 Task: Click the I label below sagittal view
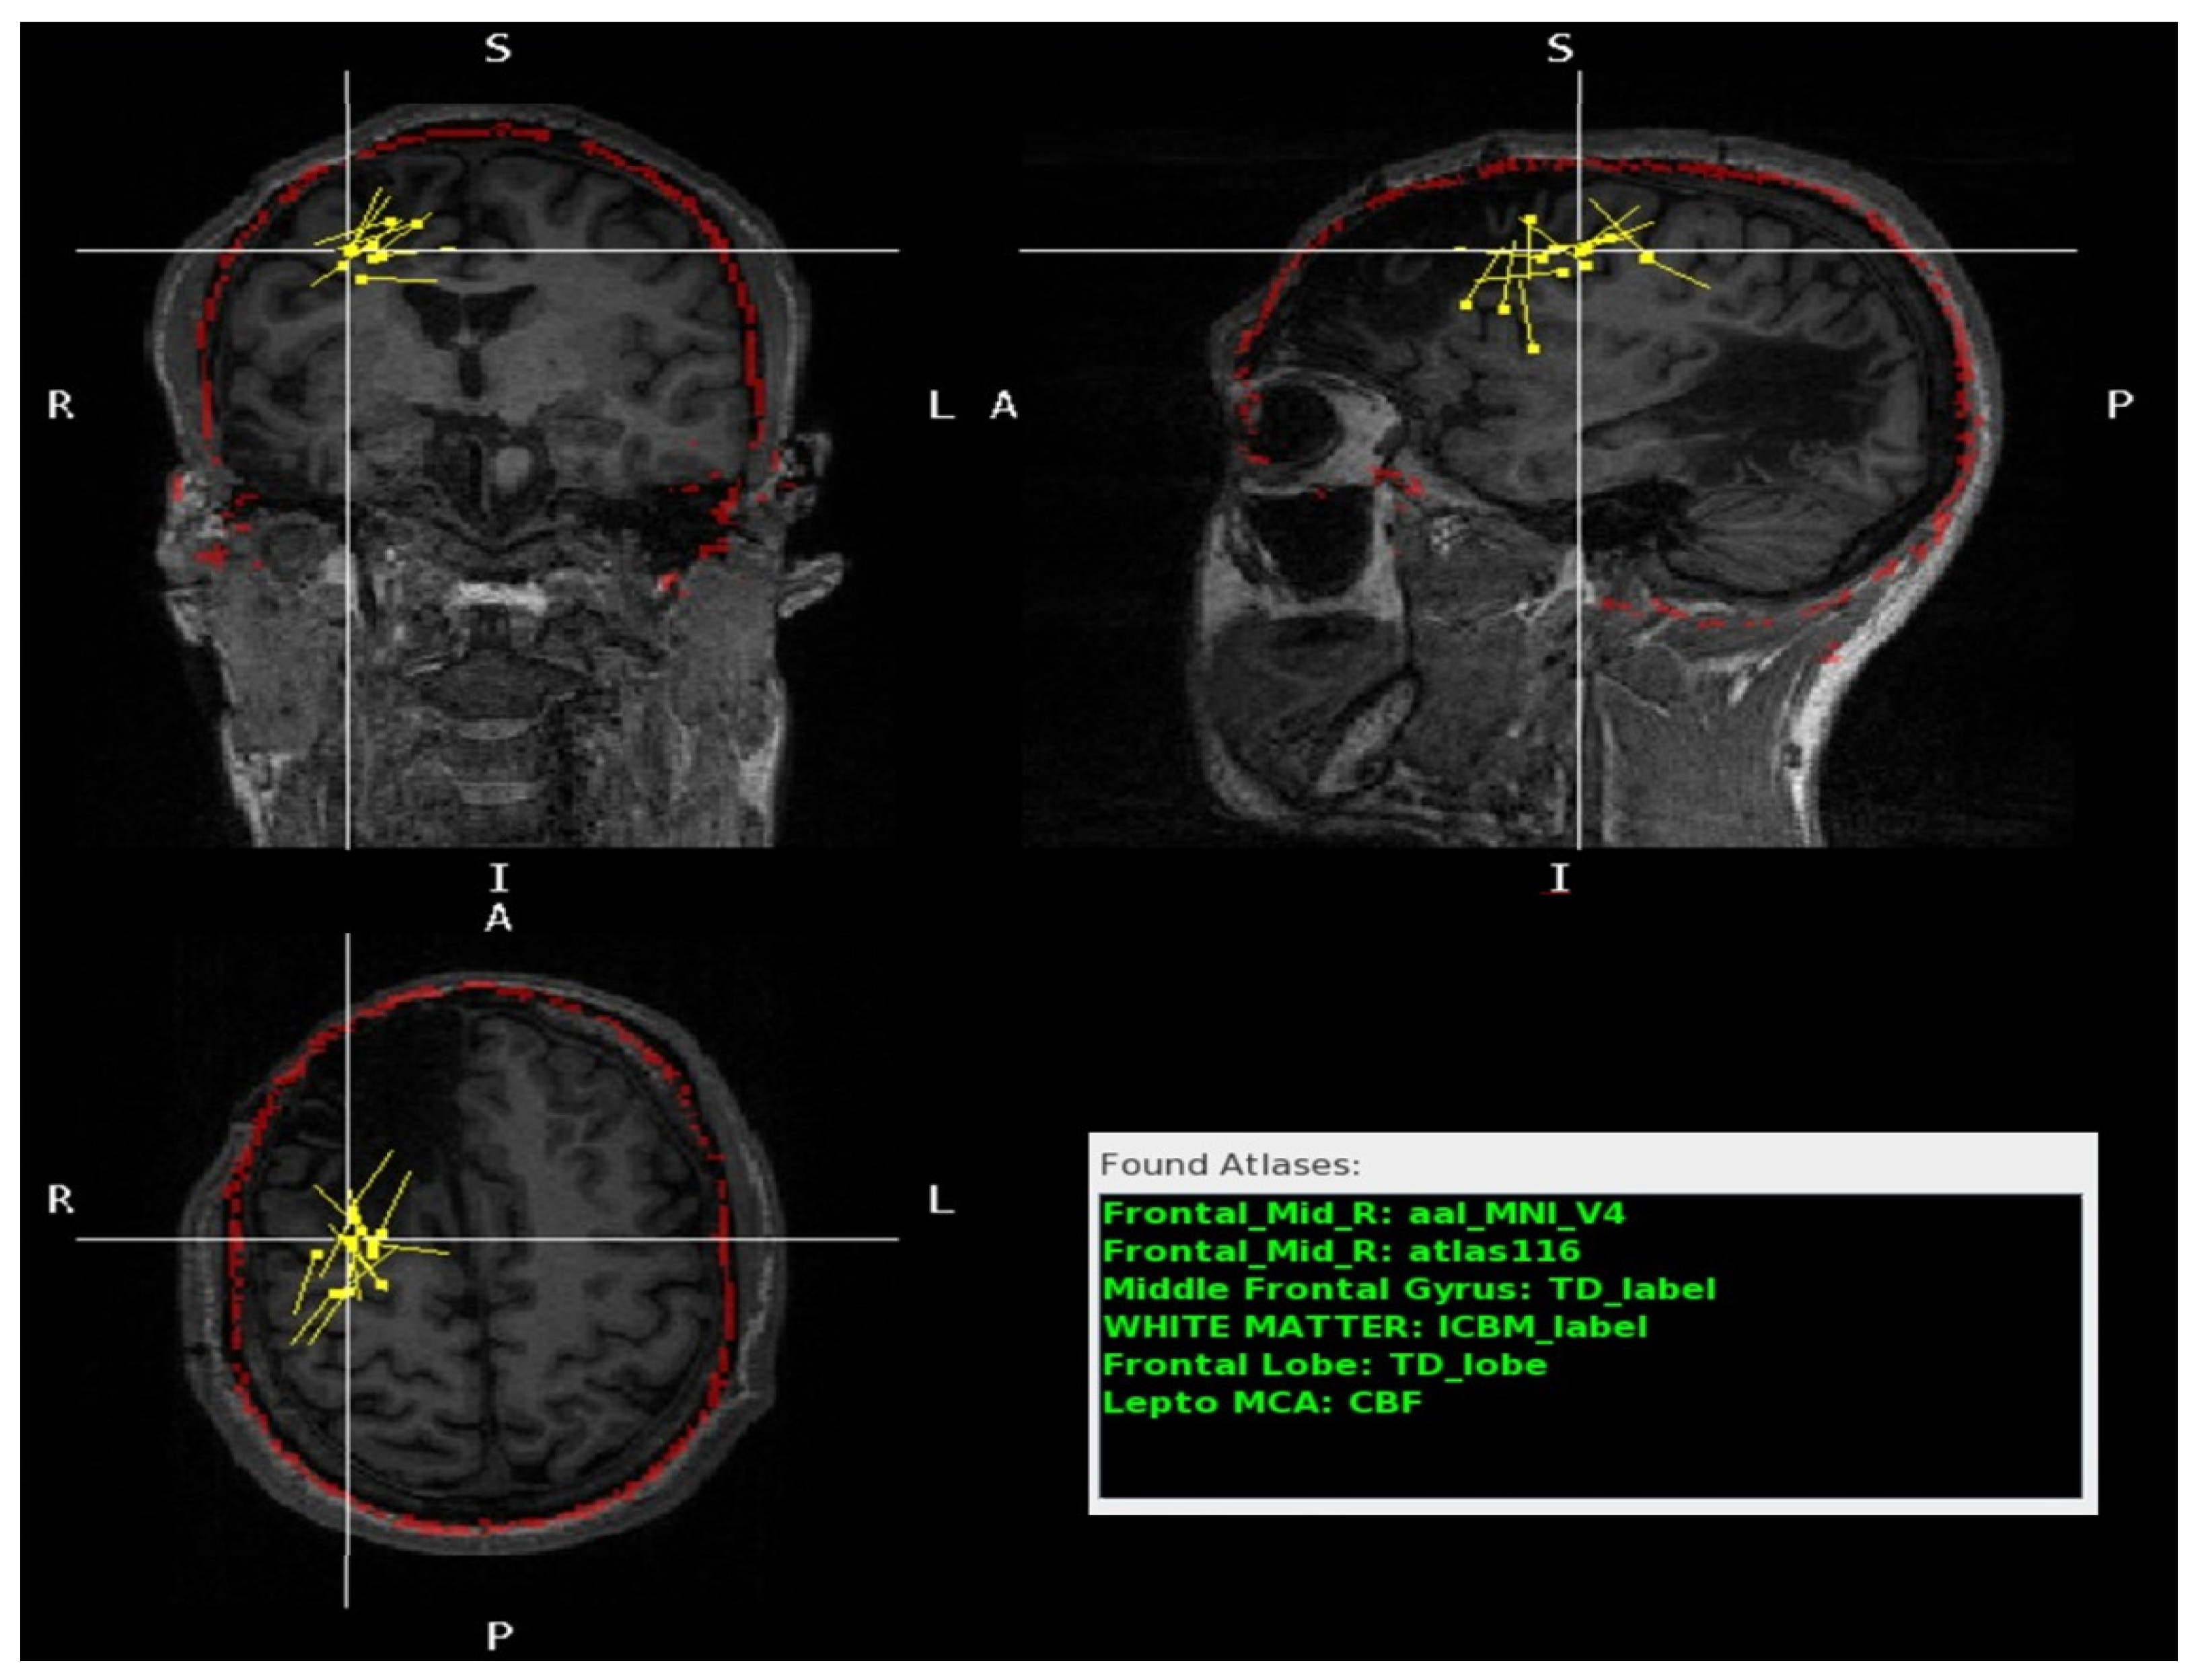(1560, 878)
